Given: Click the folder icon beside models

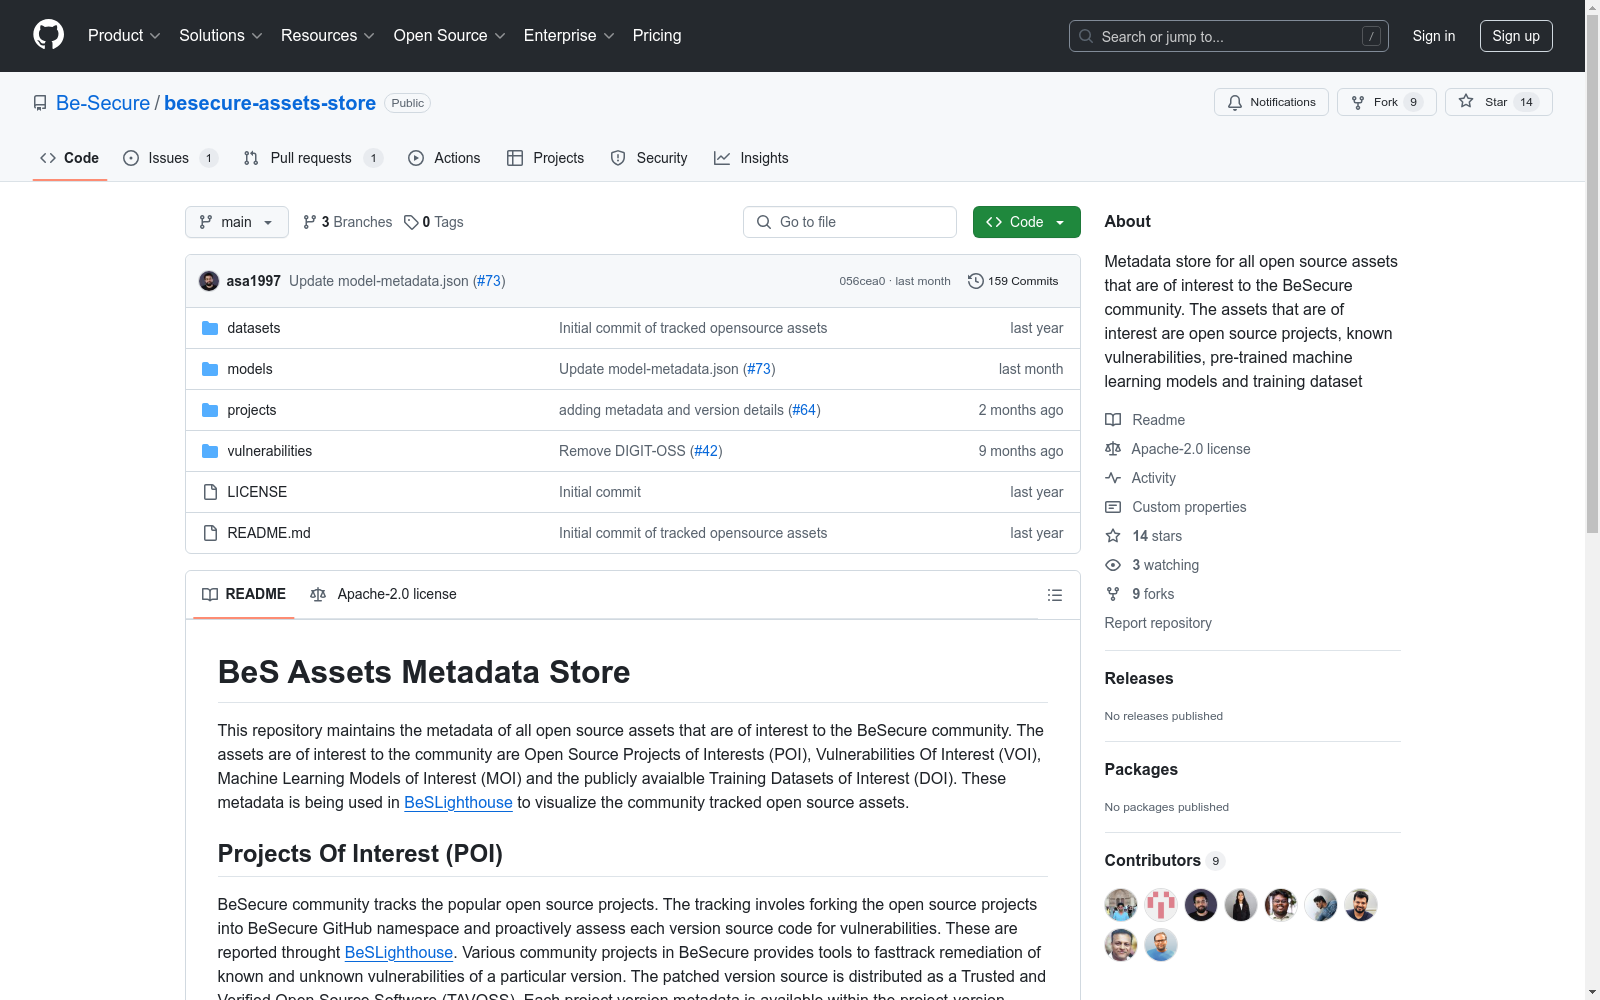Looking at the screenshot, I should tap(210, 369).
